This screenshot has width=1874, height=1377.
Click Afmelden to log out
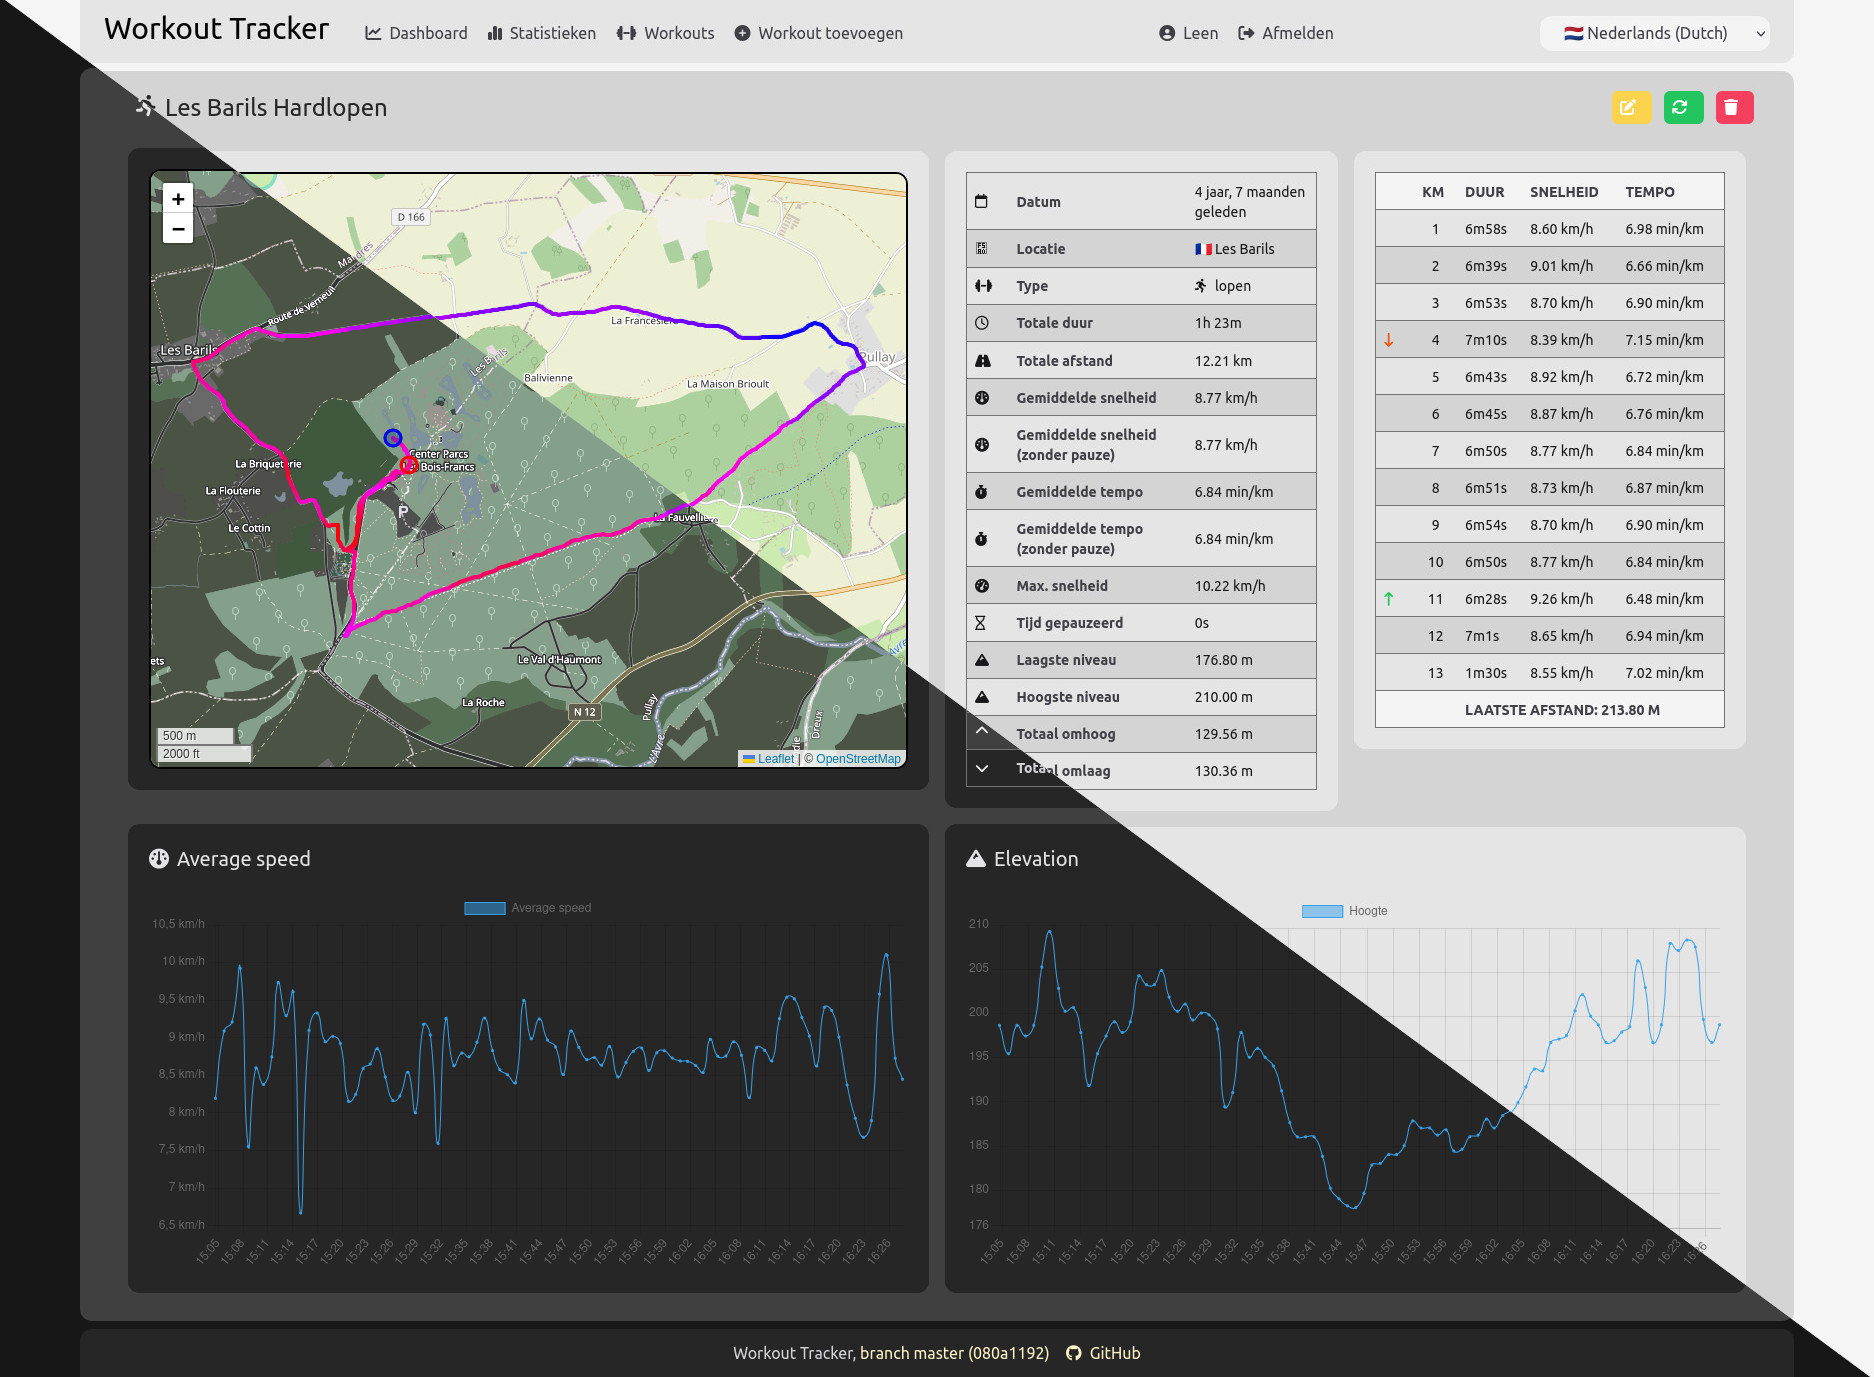pyautogui.click(x=1285, y=33)
